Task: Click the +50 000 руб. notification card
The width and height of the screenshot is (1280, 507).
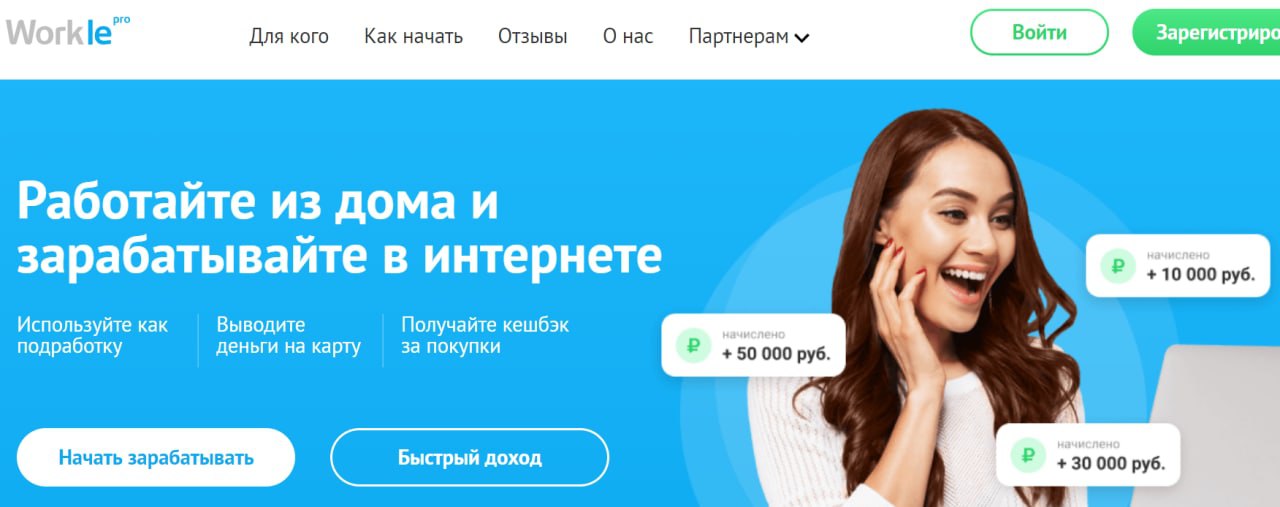Action: [x=753, y=345]
